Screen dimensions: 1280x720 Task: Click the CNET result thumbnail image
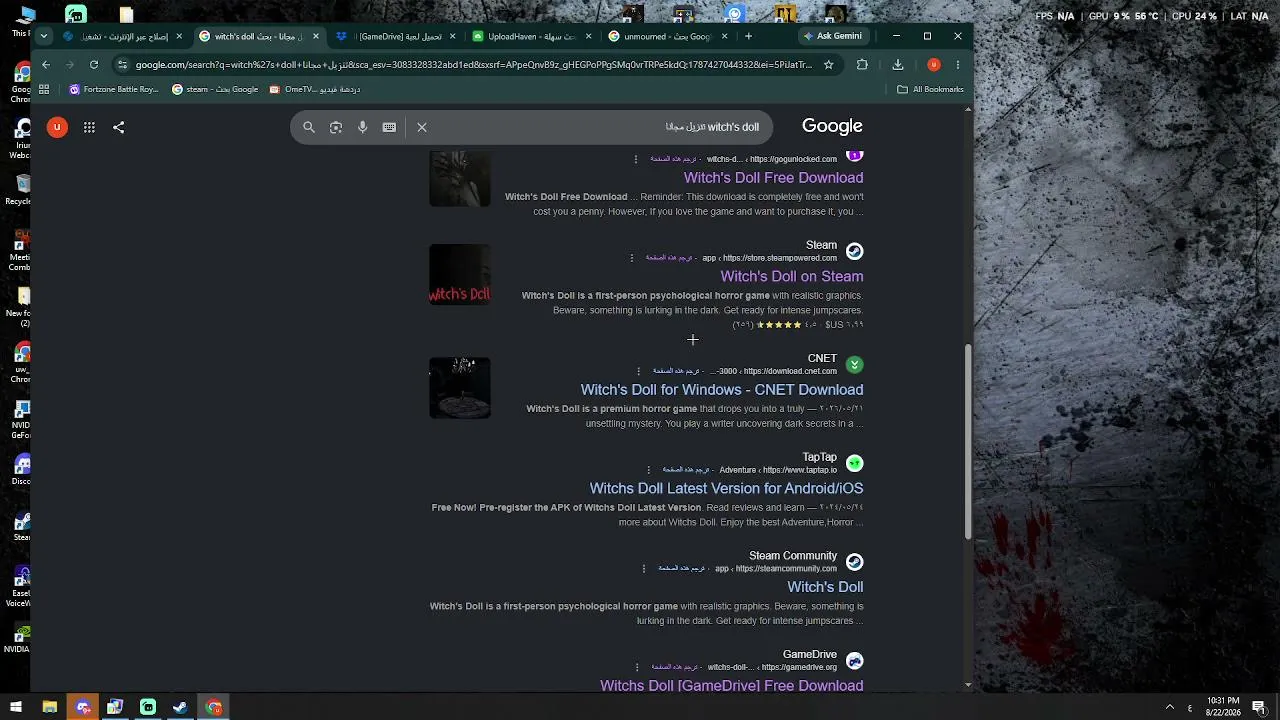460,388
